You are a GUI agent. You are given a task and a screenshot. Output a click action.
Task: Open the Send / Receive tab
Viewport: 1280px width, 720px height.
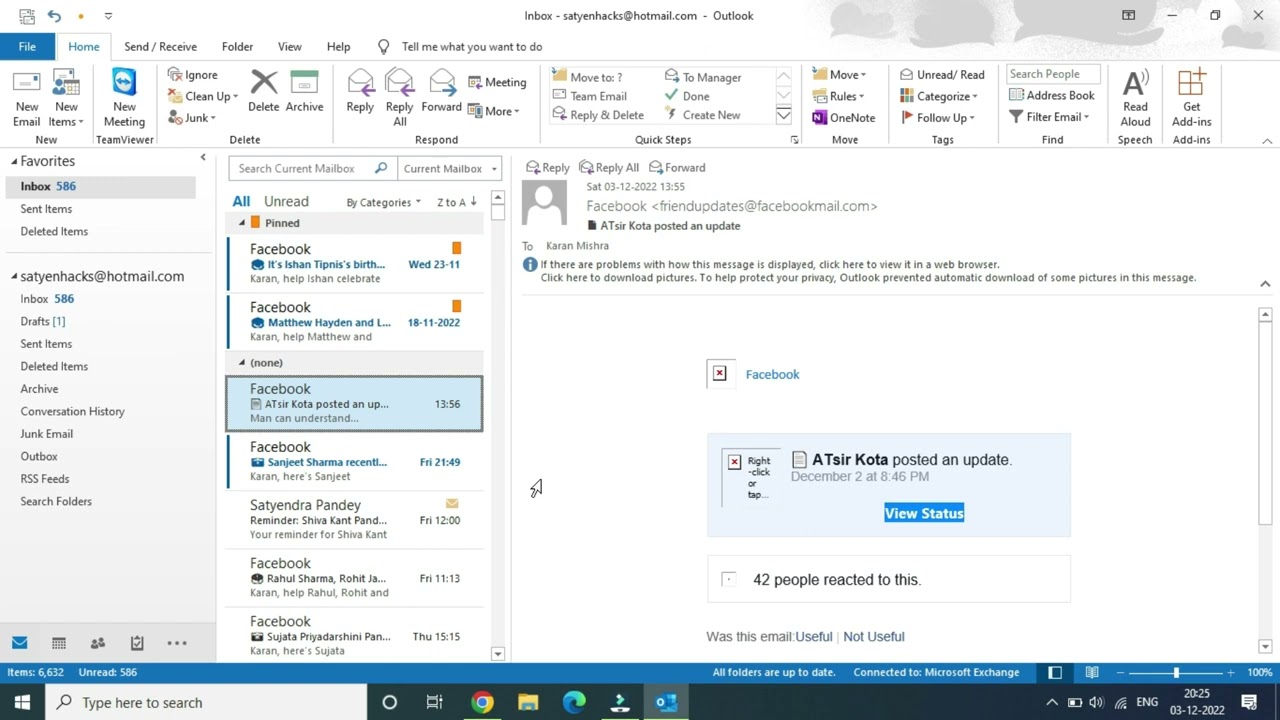coord(160,46)
